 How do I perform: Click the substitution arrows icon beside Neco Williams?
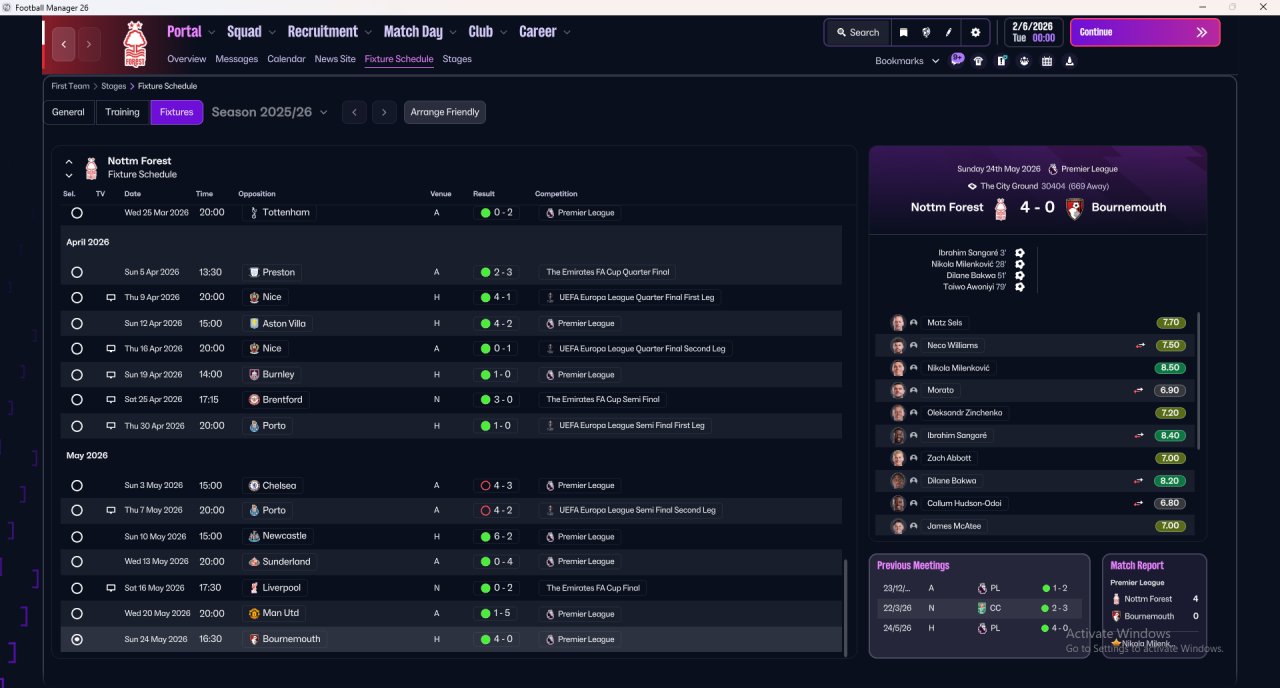(1139, 345)
